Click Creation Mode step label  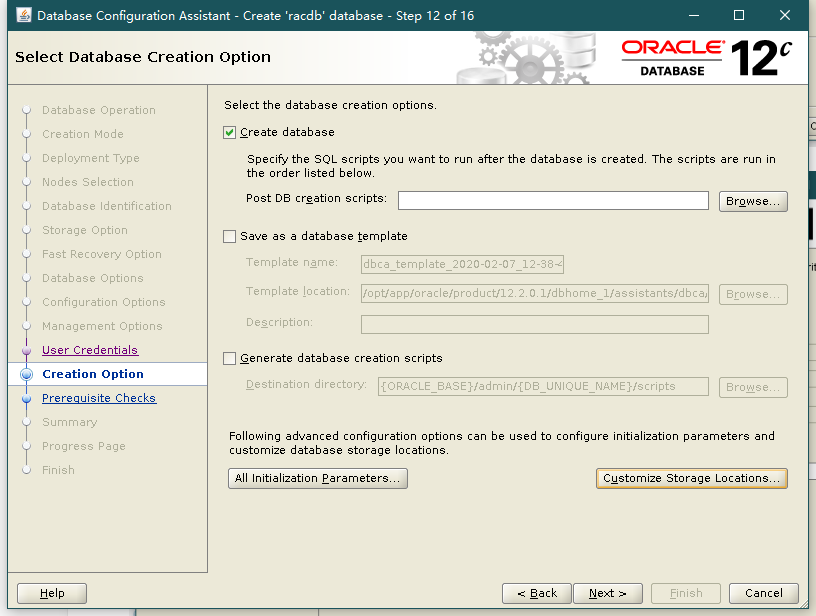[83, 134]
